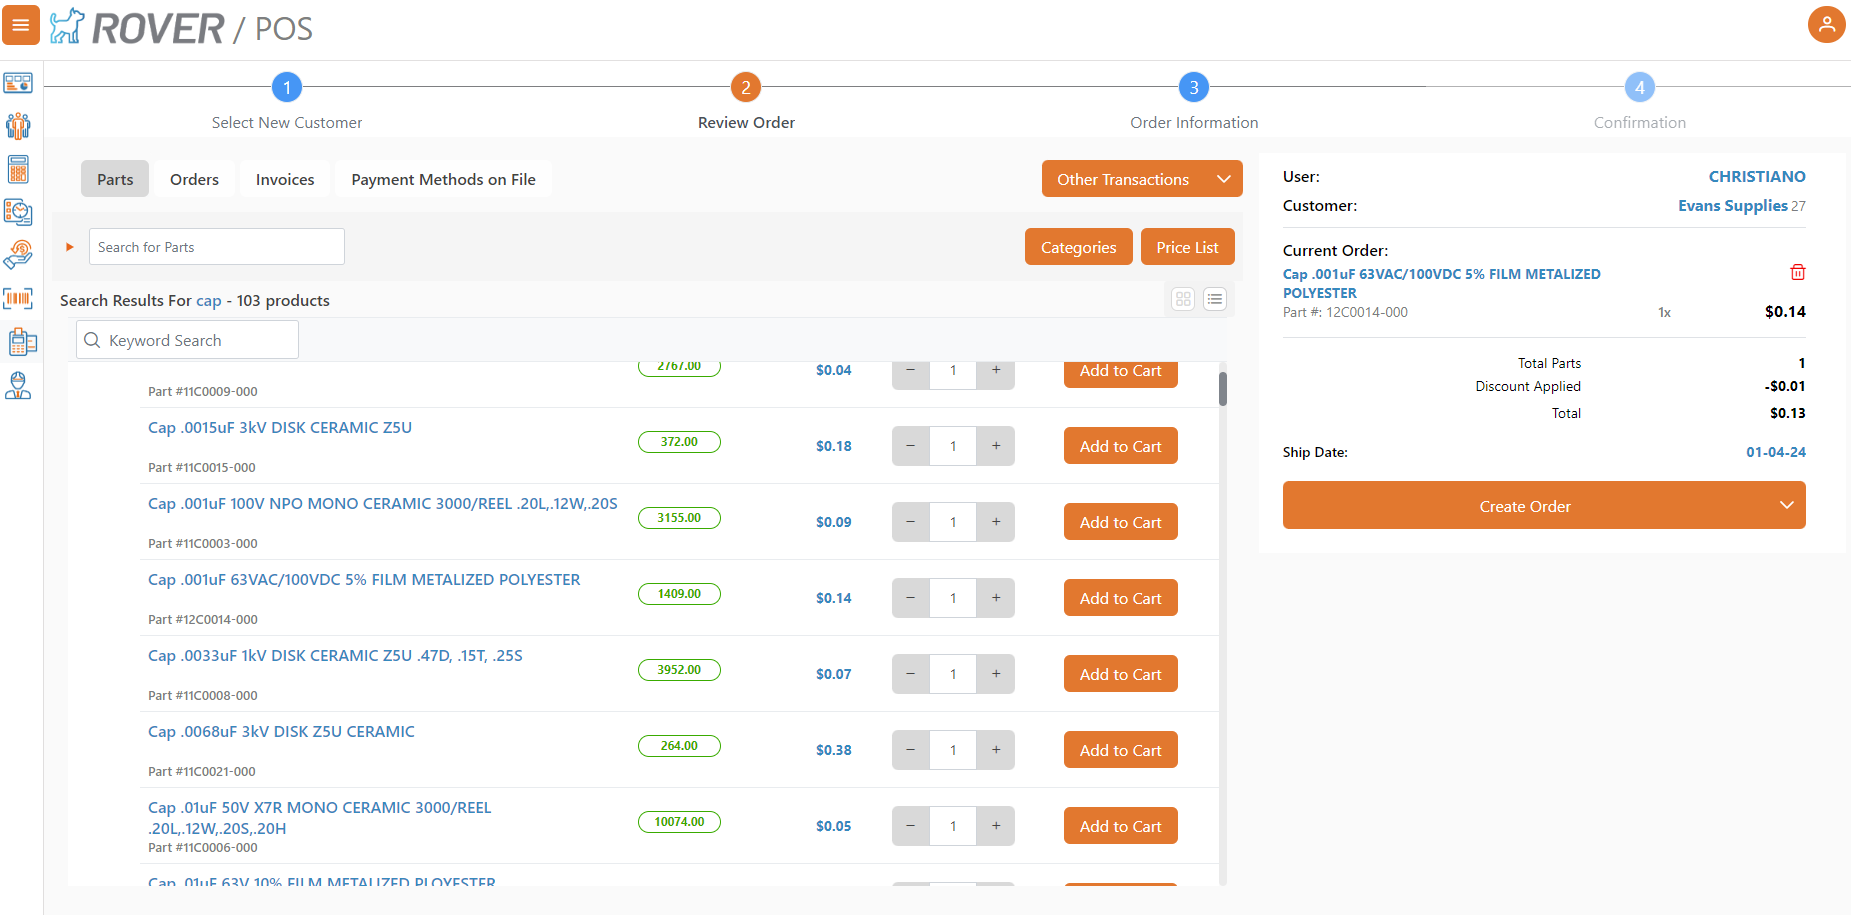Switch to the Invoices tab
This screenshot has width=1851, height=915.
click(x=284, y=178)
